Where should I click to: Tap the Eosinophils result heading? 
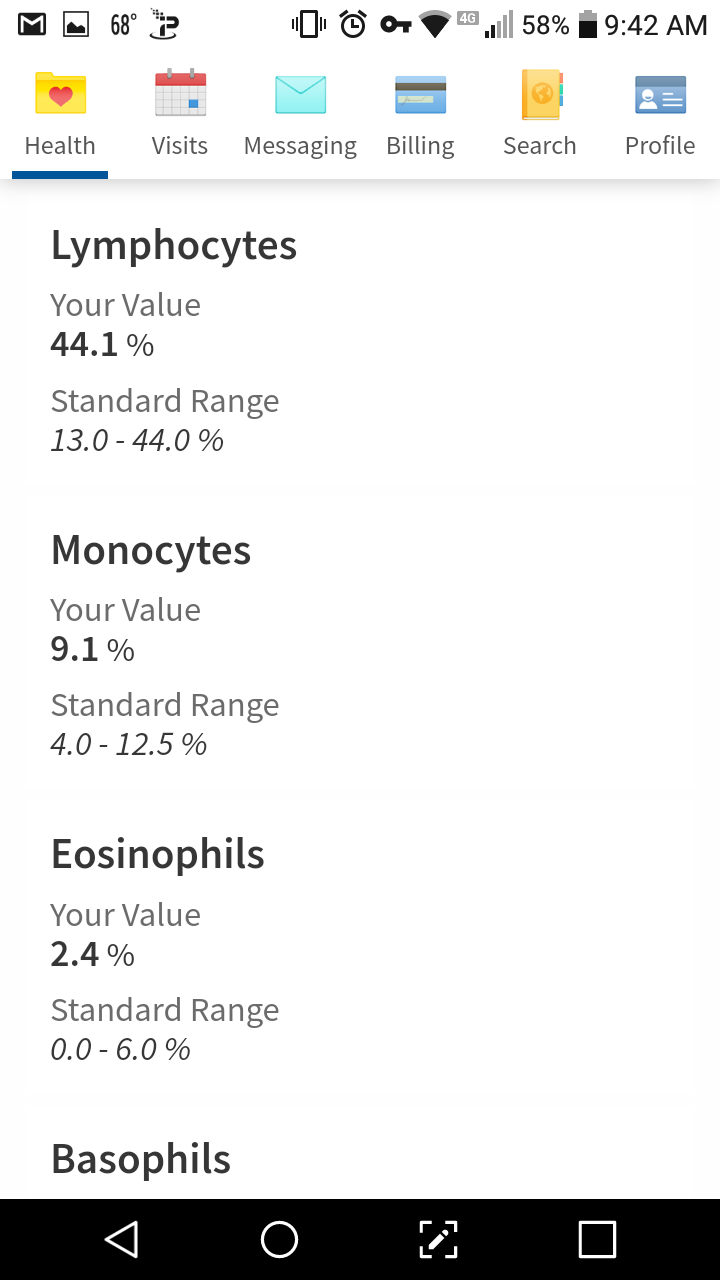pyautogui.click(x=158, y=855)
